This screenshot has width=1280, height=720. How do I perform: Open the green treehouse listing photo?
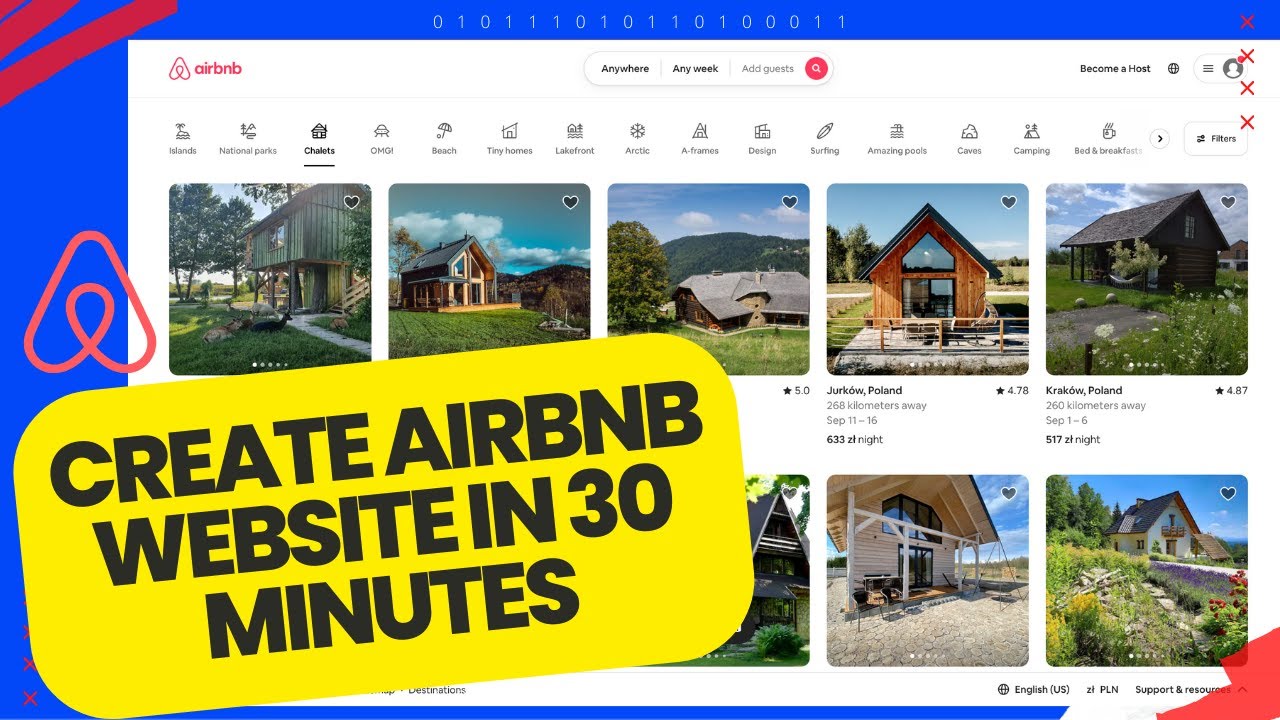pyautogui.click(x=270, y=279)
